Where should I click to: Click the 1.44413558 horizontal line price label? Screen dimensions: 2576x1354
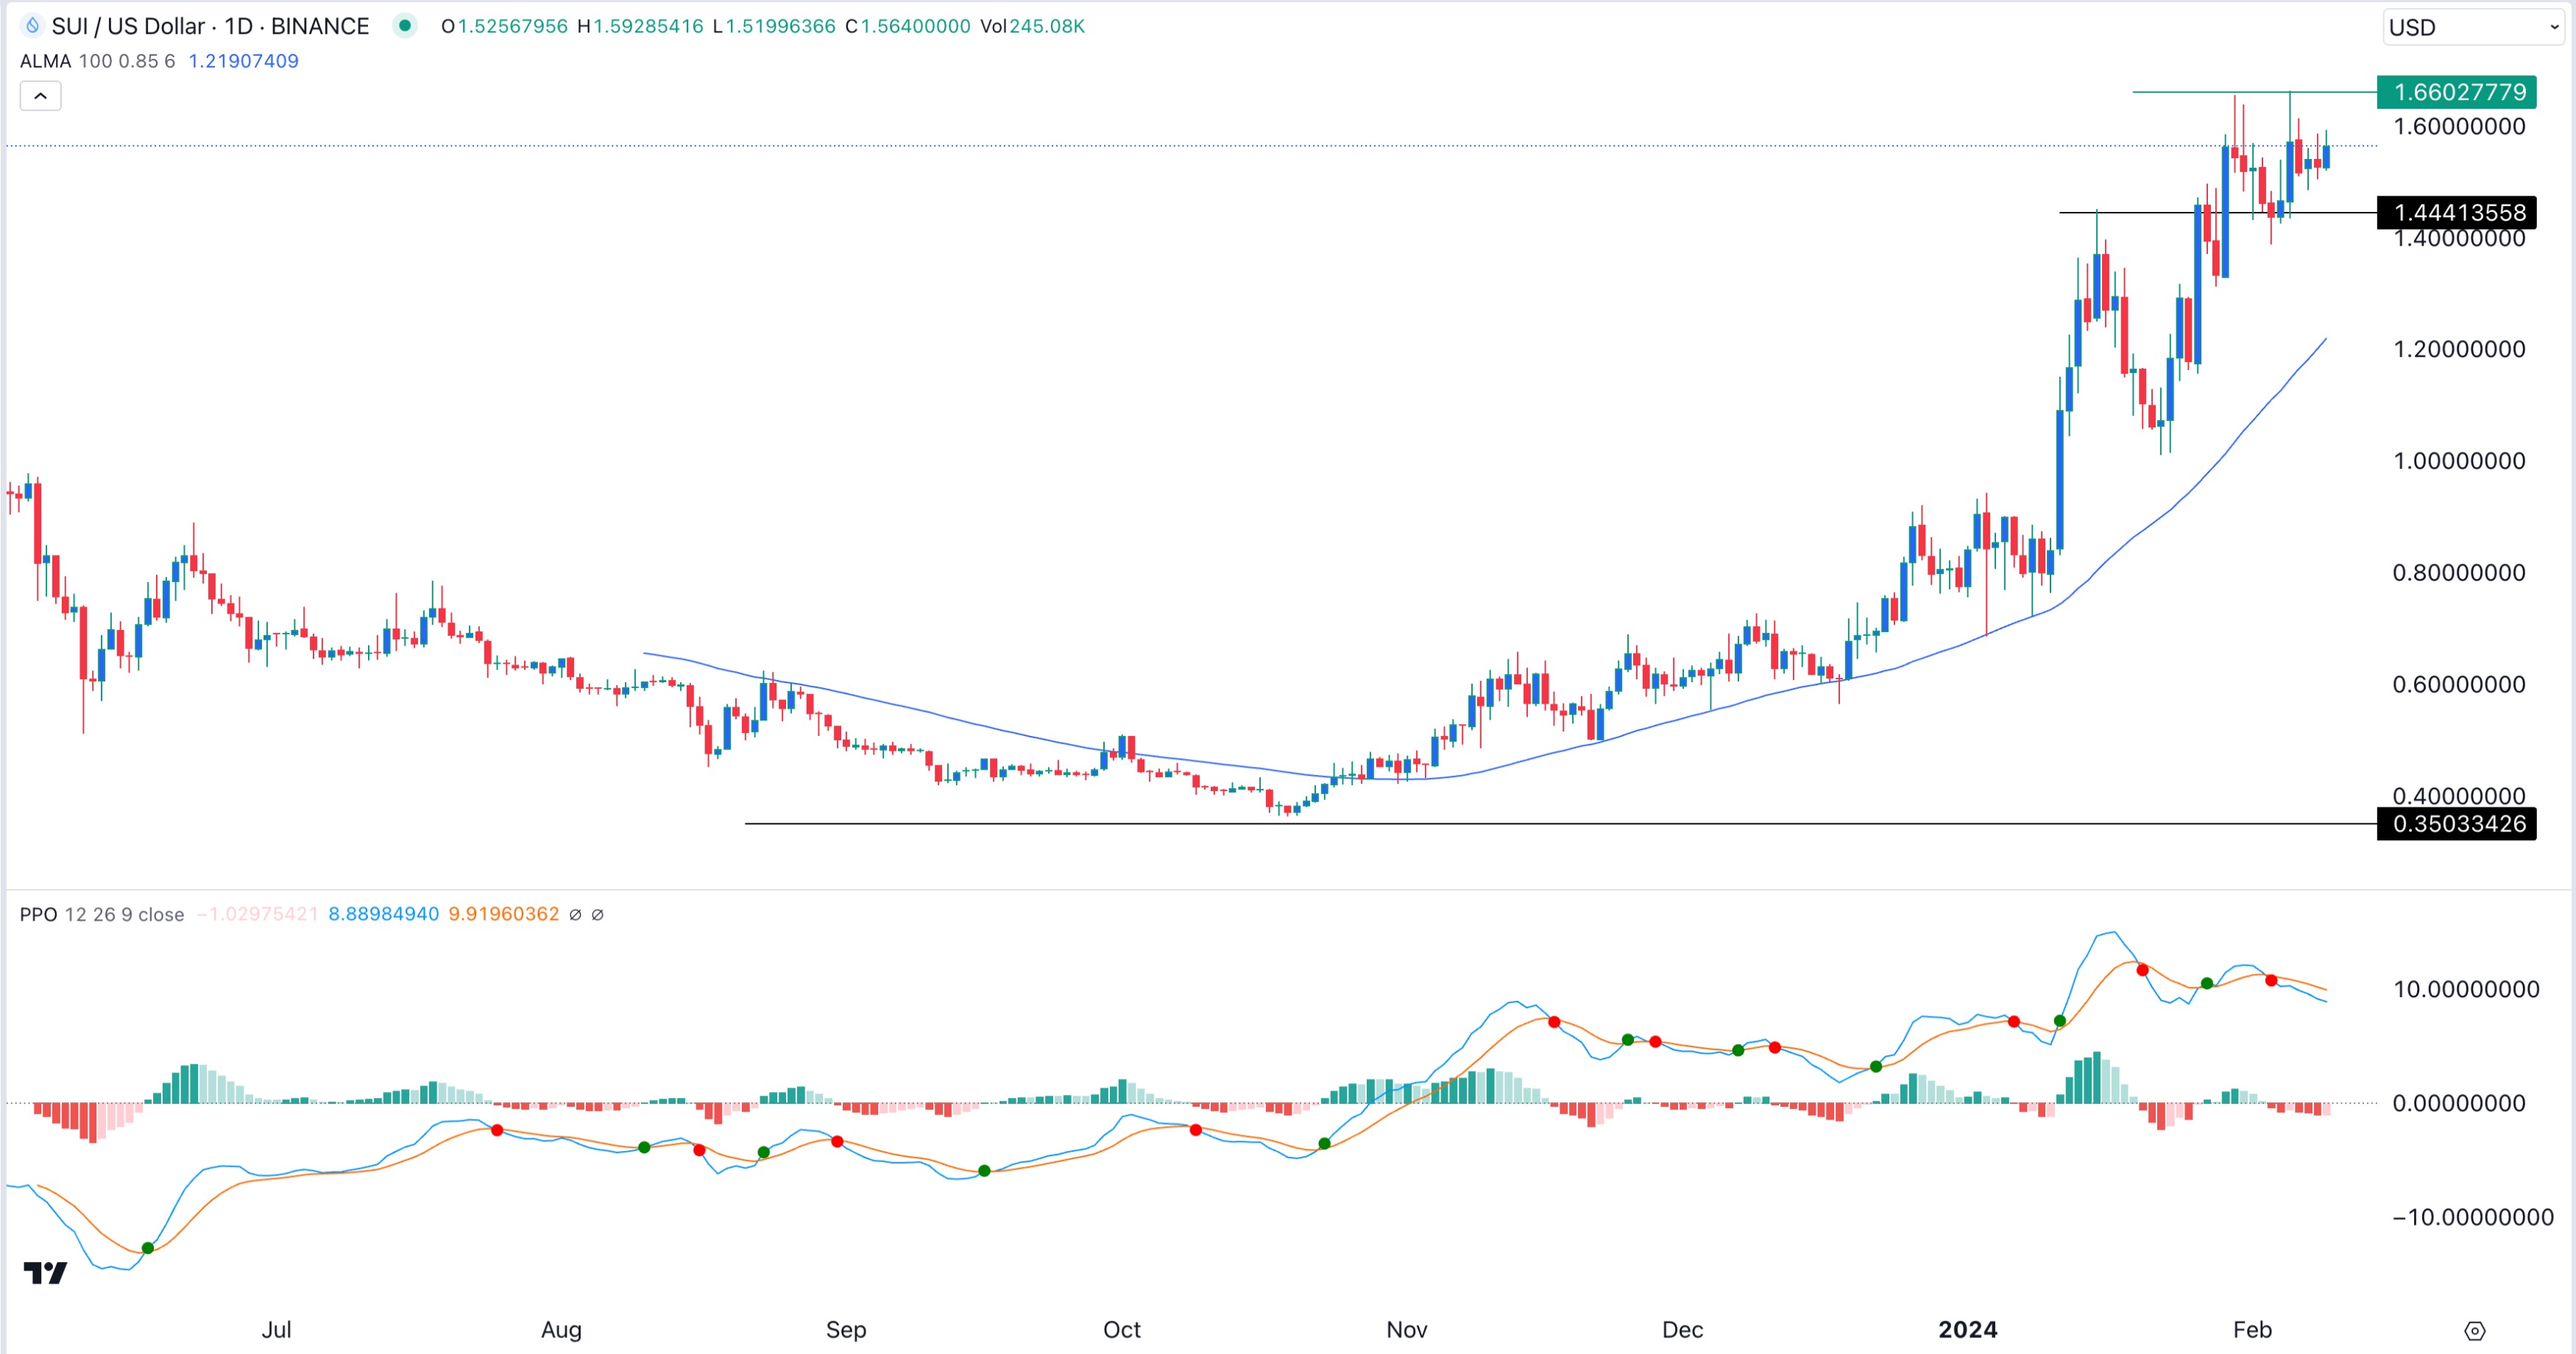tap(2457, 212)
